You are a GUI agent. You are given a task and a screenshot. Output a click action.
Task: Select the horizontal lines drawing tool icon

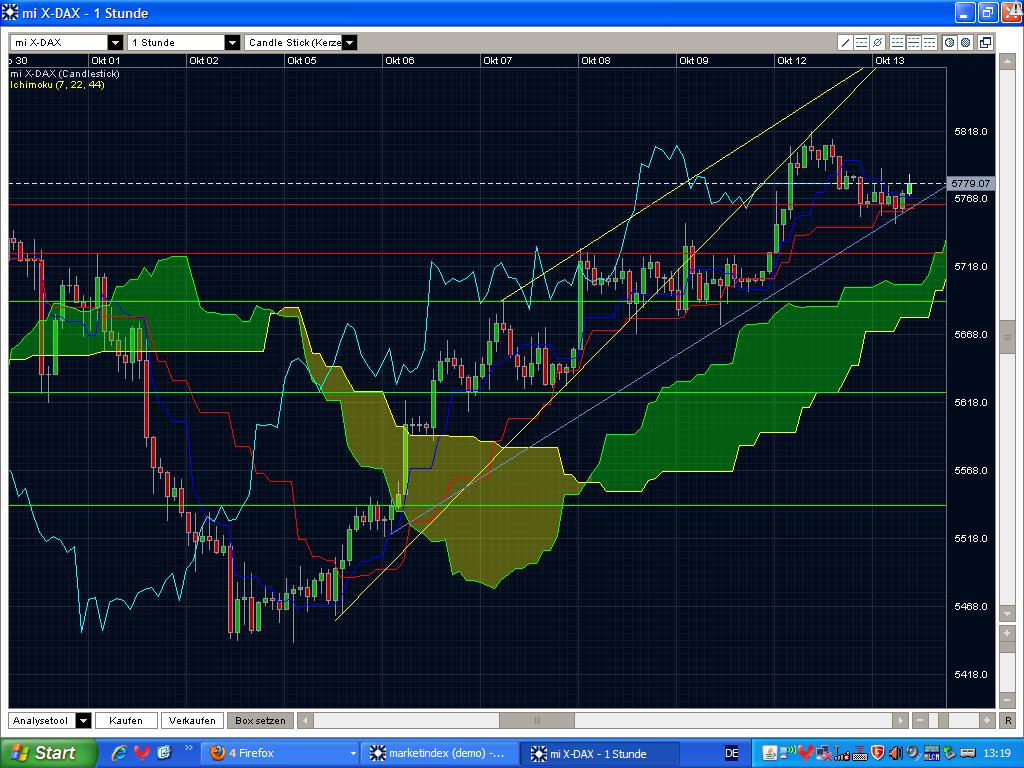coord(861,42)
